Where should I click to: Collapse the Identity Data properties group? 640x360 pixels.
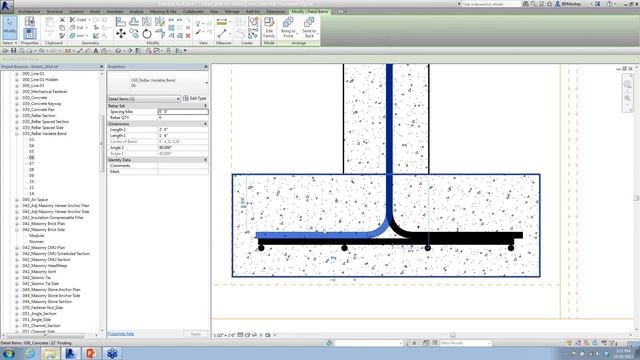pos(205,160)
